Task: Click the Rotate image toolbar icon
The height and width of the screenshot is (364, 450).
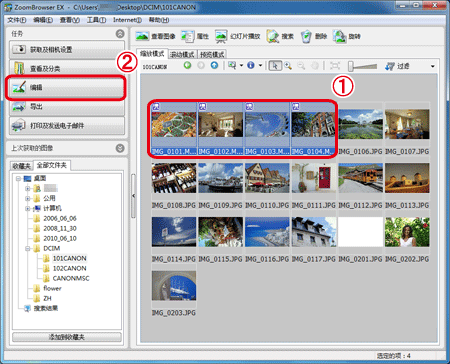Action: (x=340, y=36)
